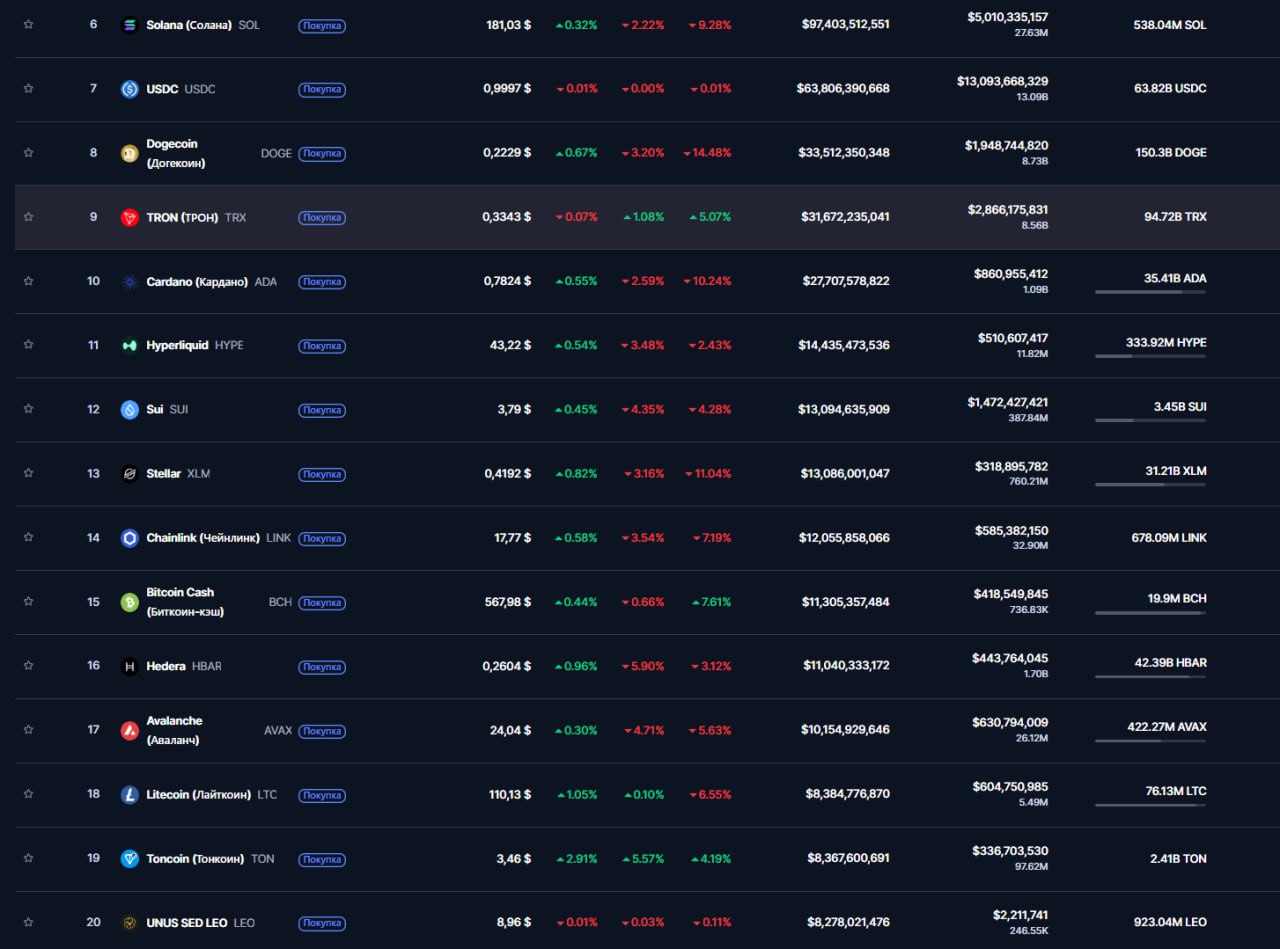The image size is (1280, 949).
Task: Click the Bitcoin Cash coin logo
Action: tap(129, 602)
